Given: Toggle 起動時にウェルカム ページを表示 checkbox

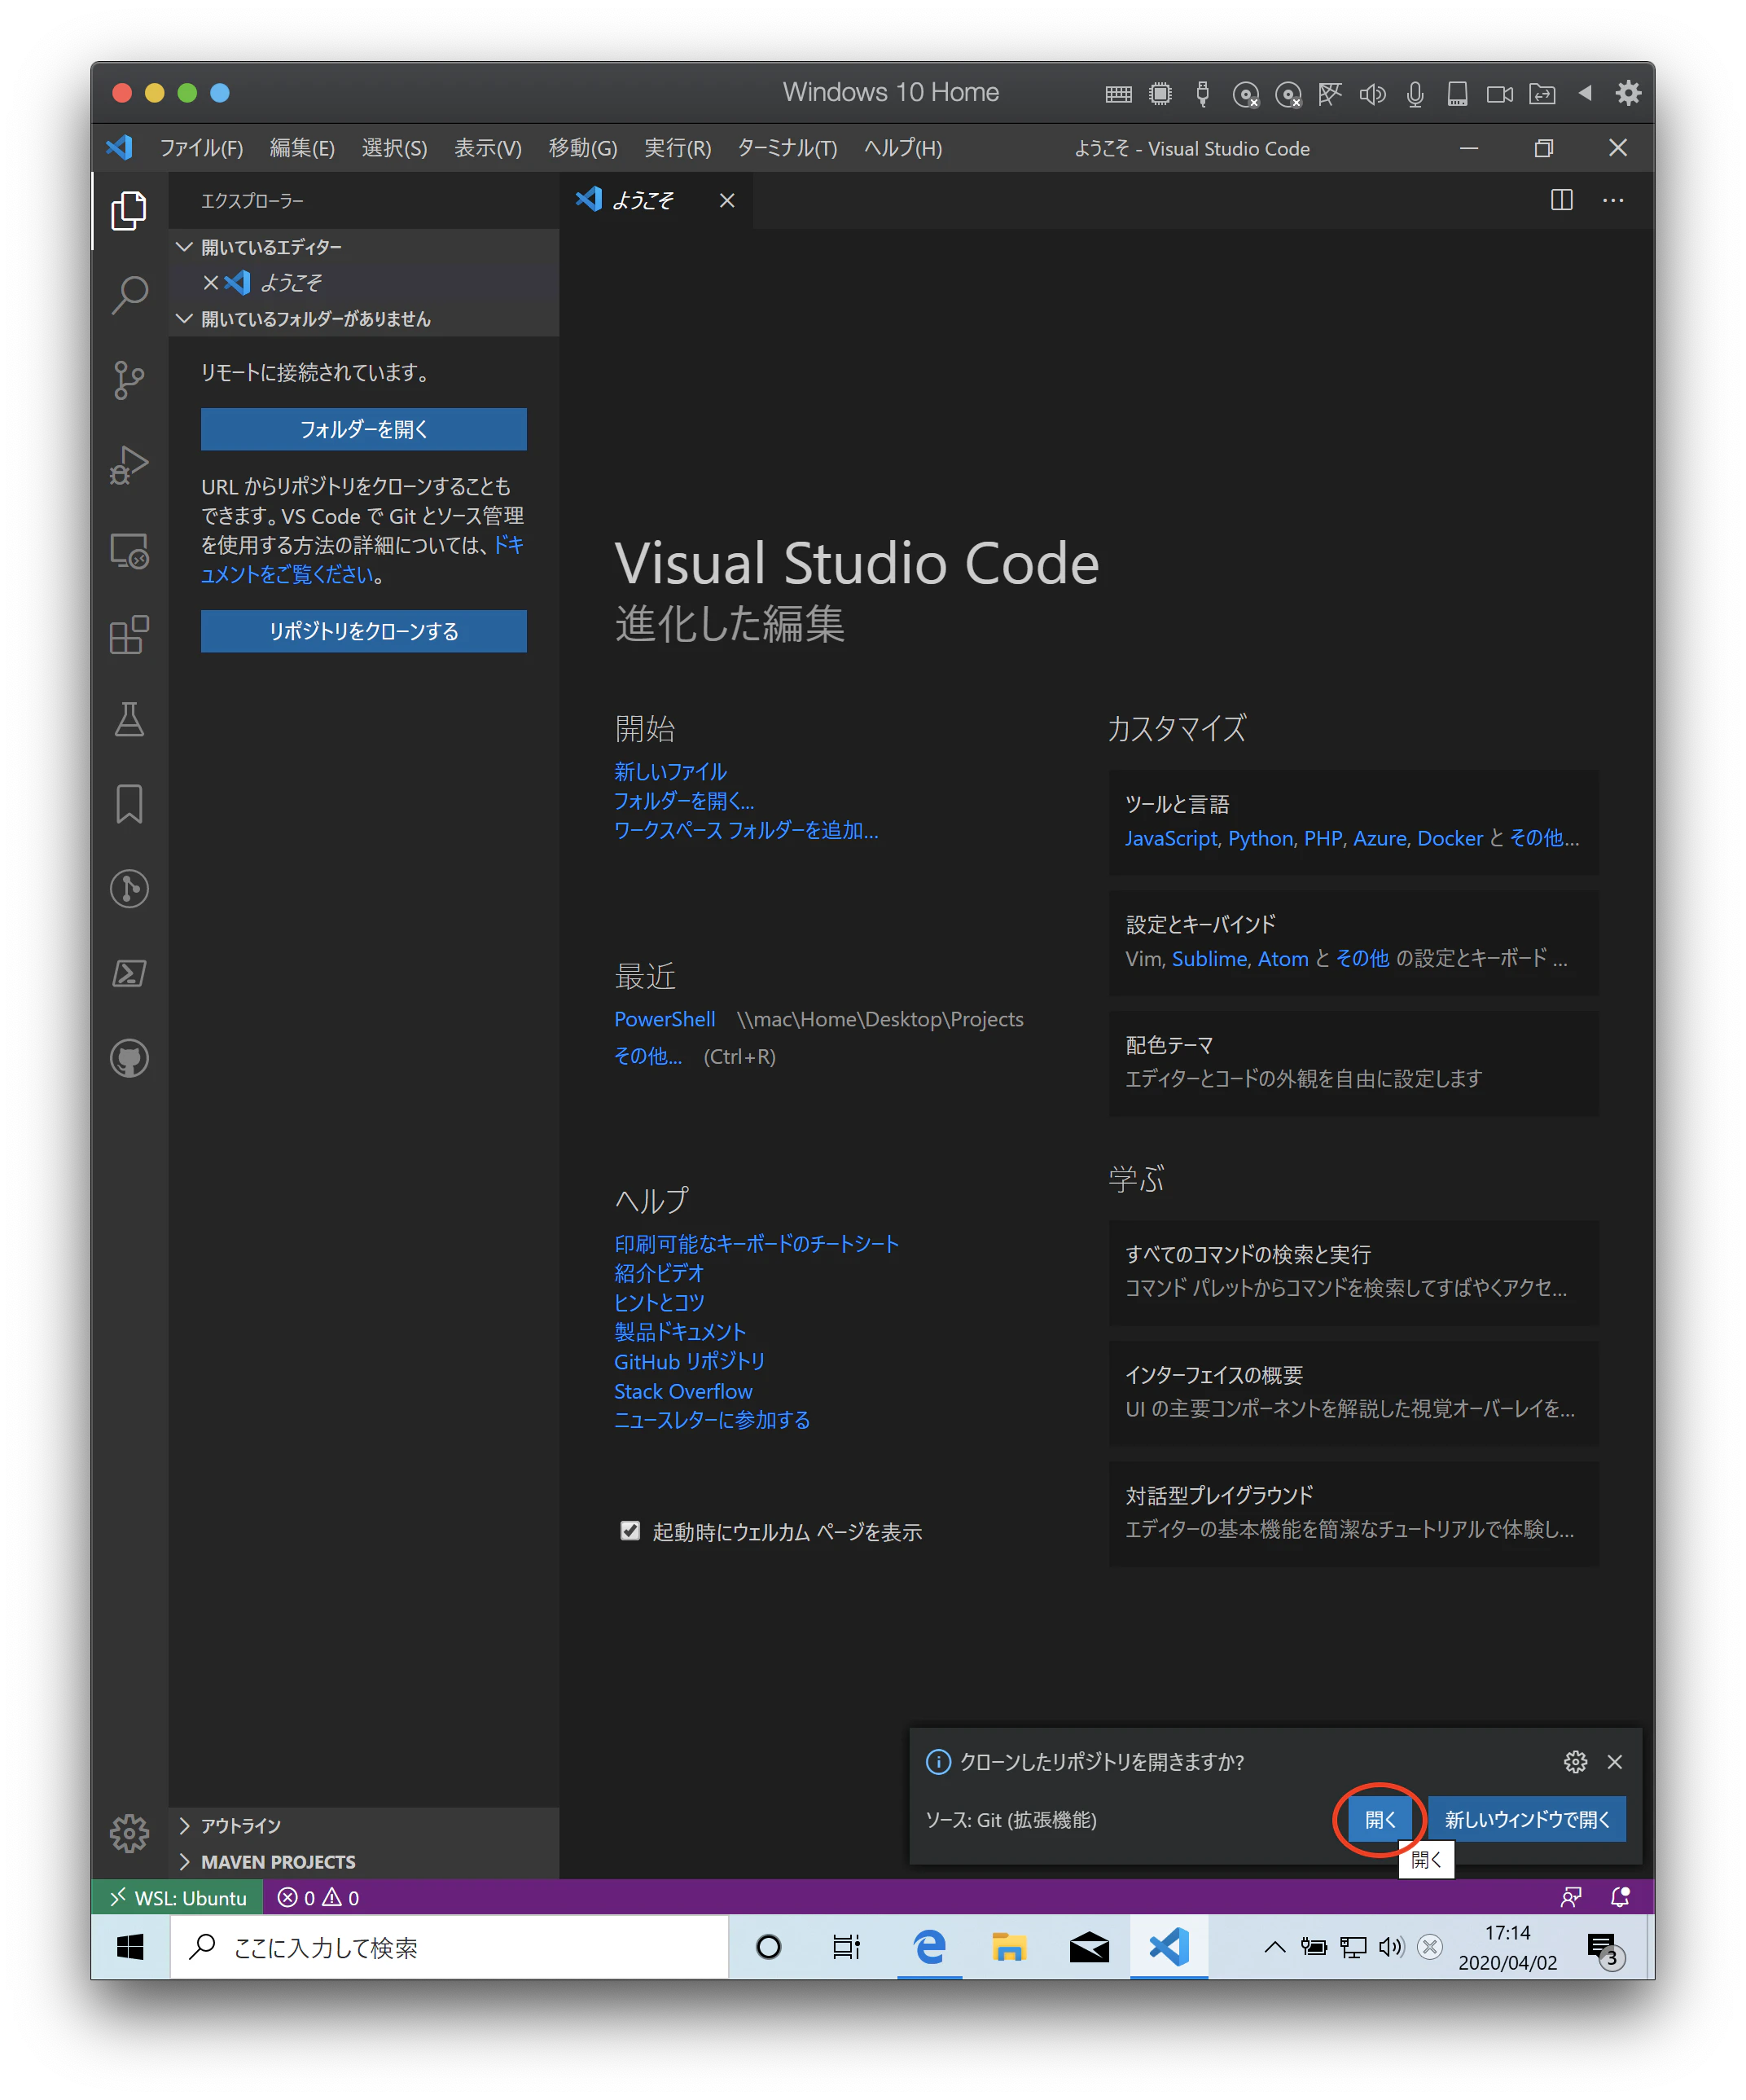Looking at the screenshot, I should pyautogui.click(x=630, y=1531).
